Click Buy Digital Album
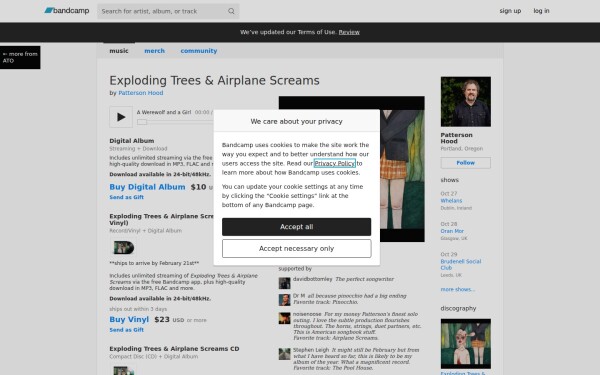Image resolution: width=600 pixels, height=375 pixels. coord(147,187)
